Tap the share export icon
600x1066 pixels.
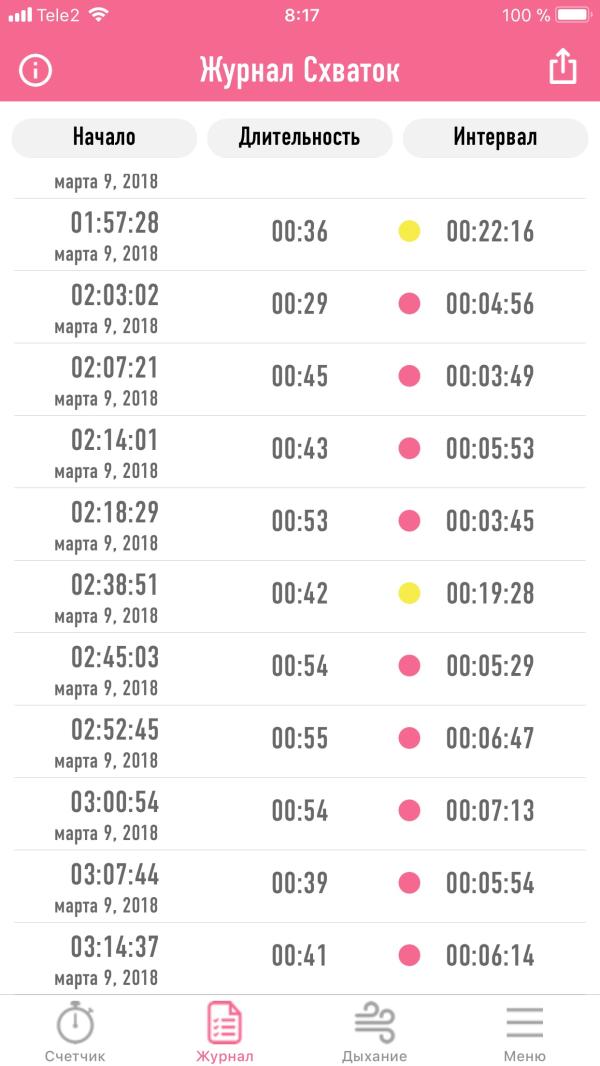click(x=563, y=67)
